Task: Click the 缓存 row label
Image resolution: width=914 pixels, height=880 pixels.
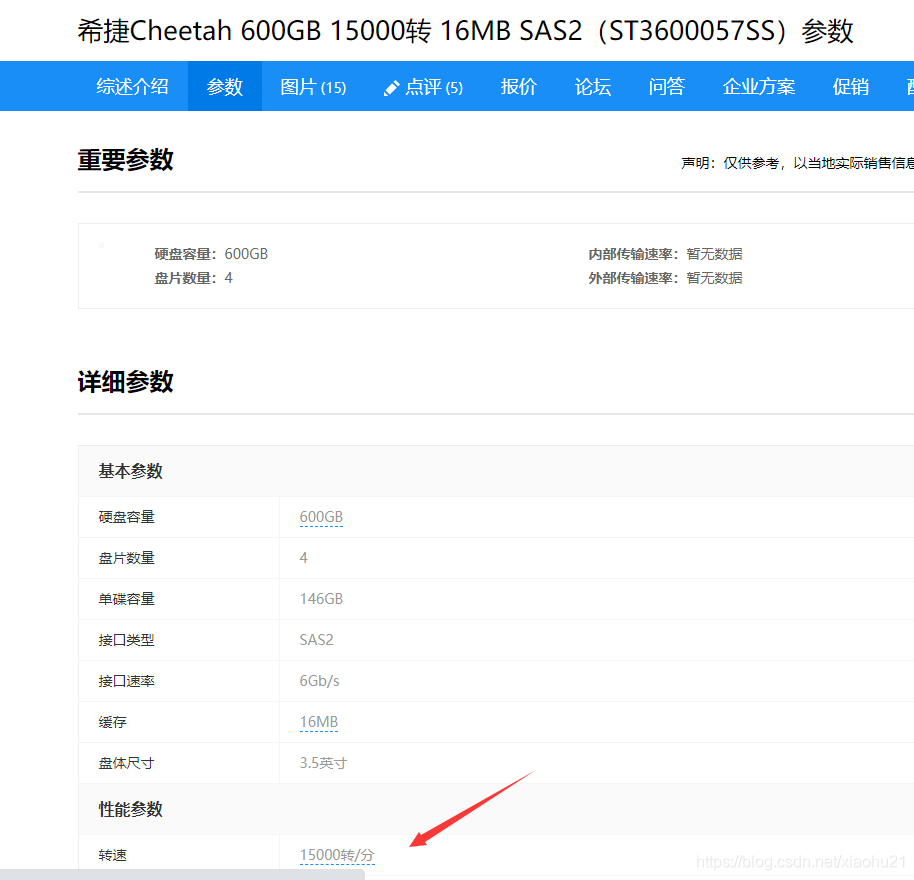Action: pos(113,722)
